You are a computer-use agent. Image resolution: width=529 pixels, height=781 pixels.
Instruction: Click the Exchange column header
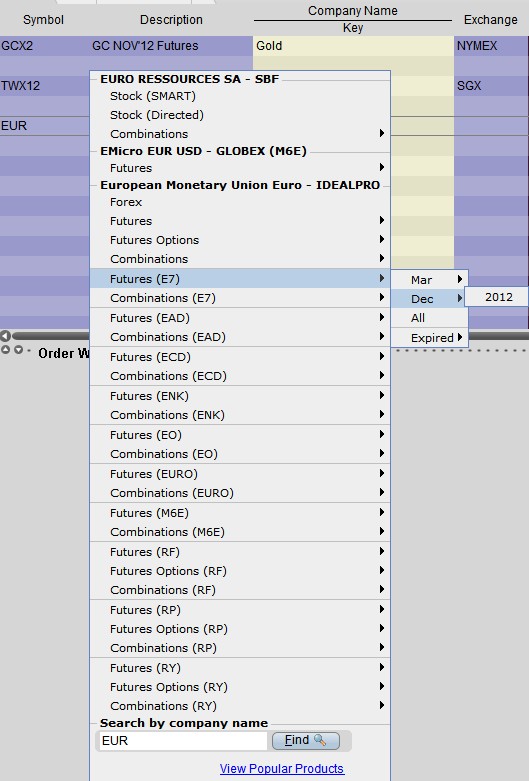pyautogui.click(x=491, y=20)
